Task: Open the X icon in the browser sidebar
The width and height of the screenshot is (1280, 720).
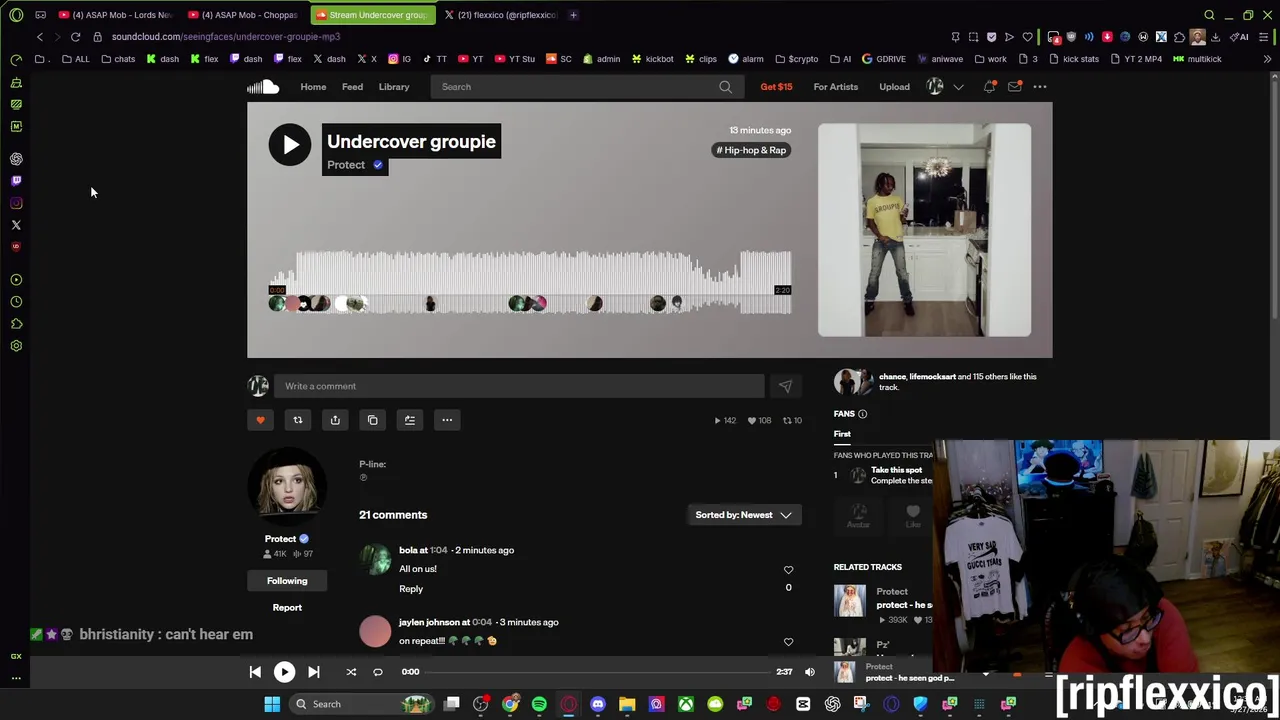Action: (16, 225)
